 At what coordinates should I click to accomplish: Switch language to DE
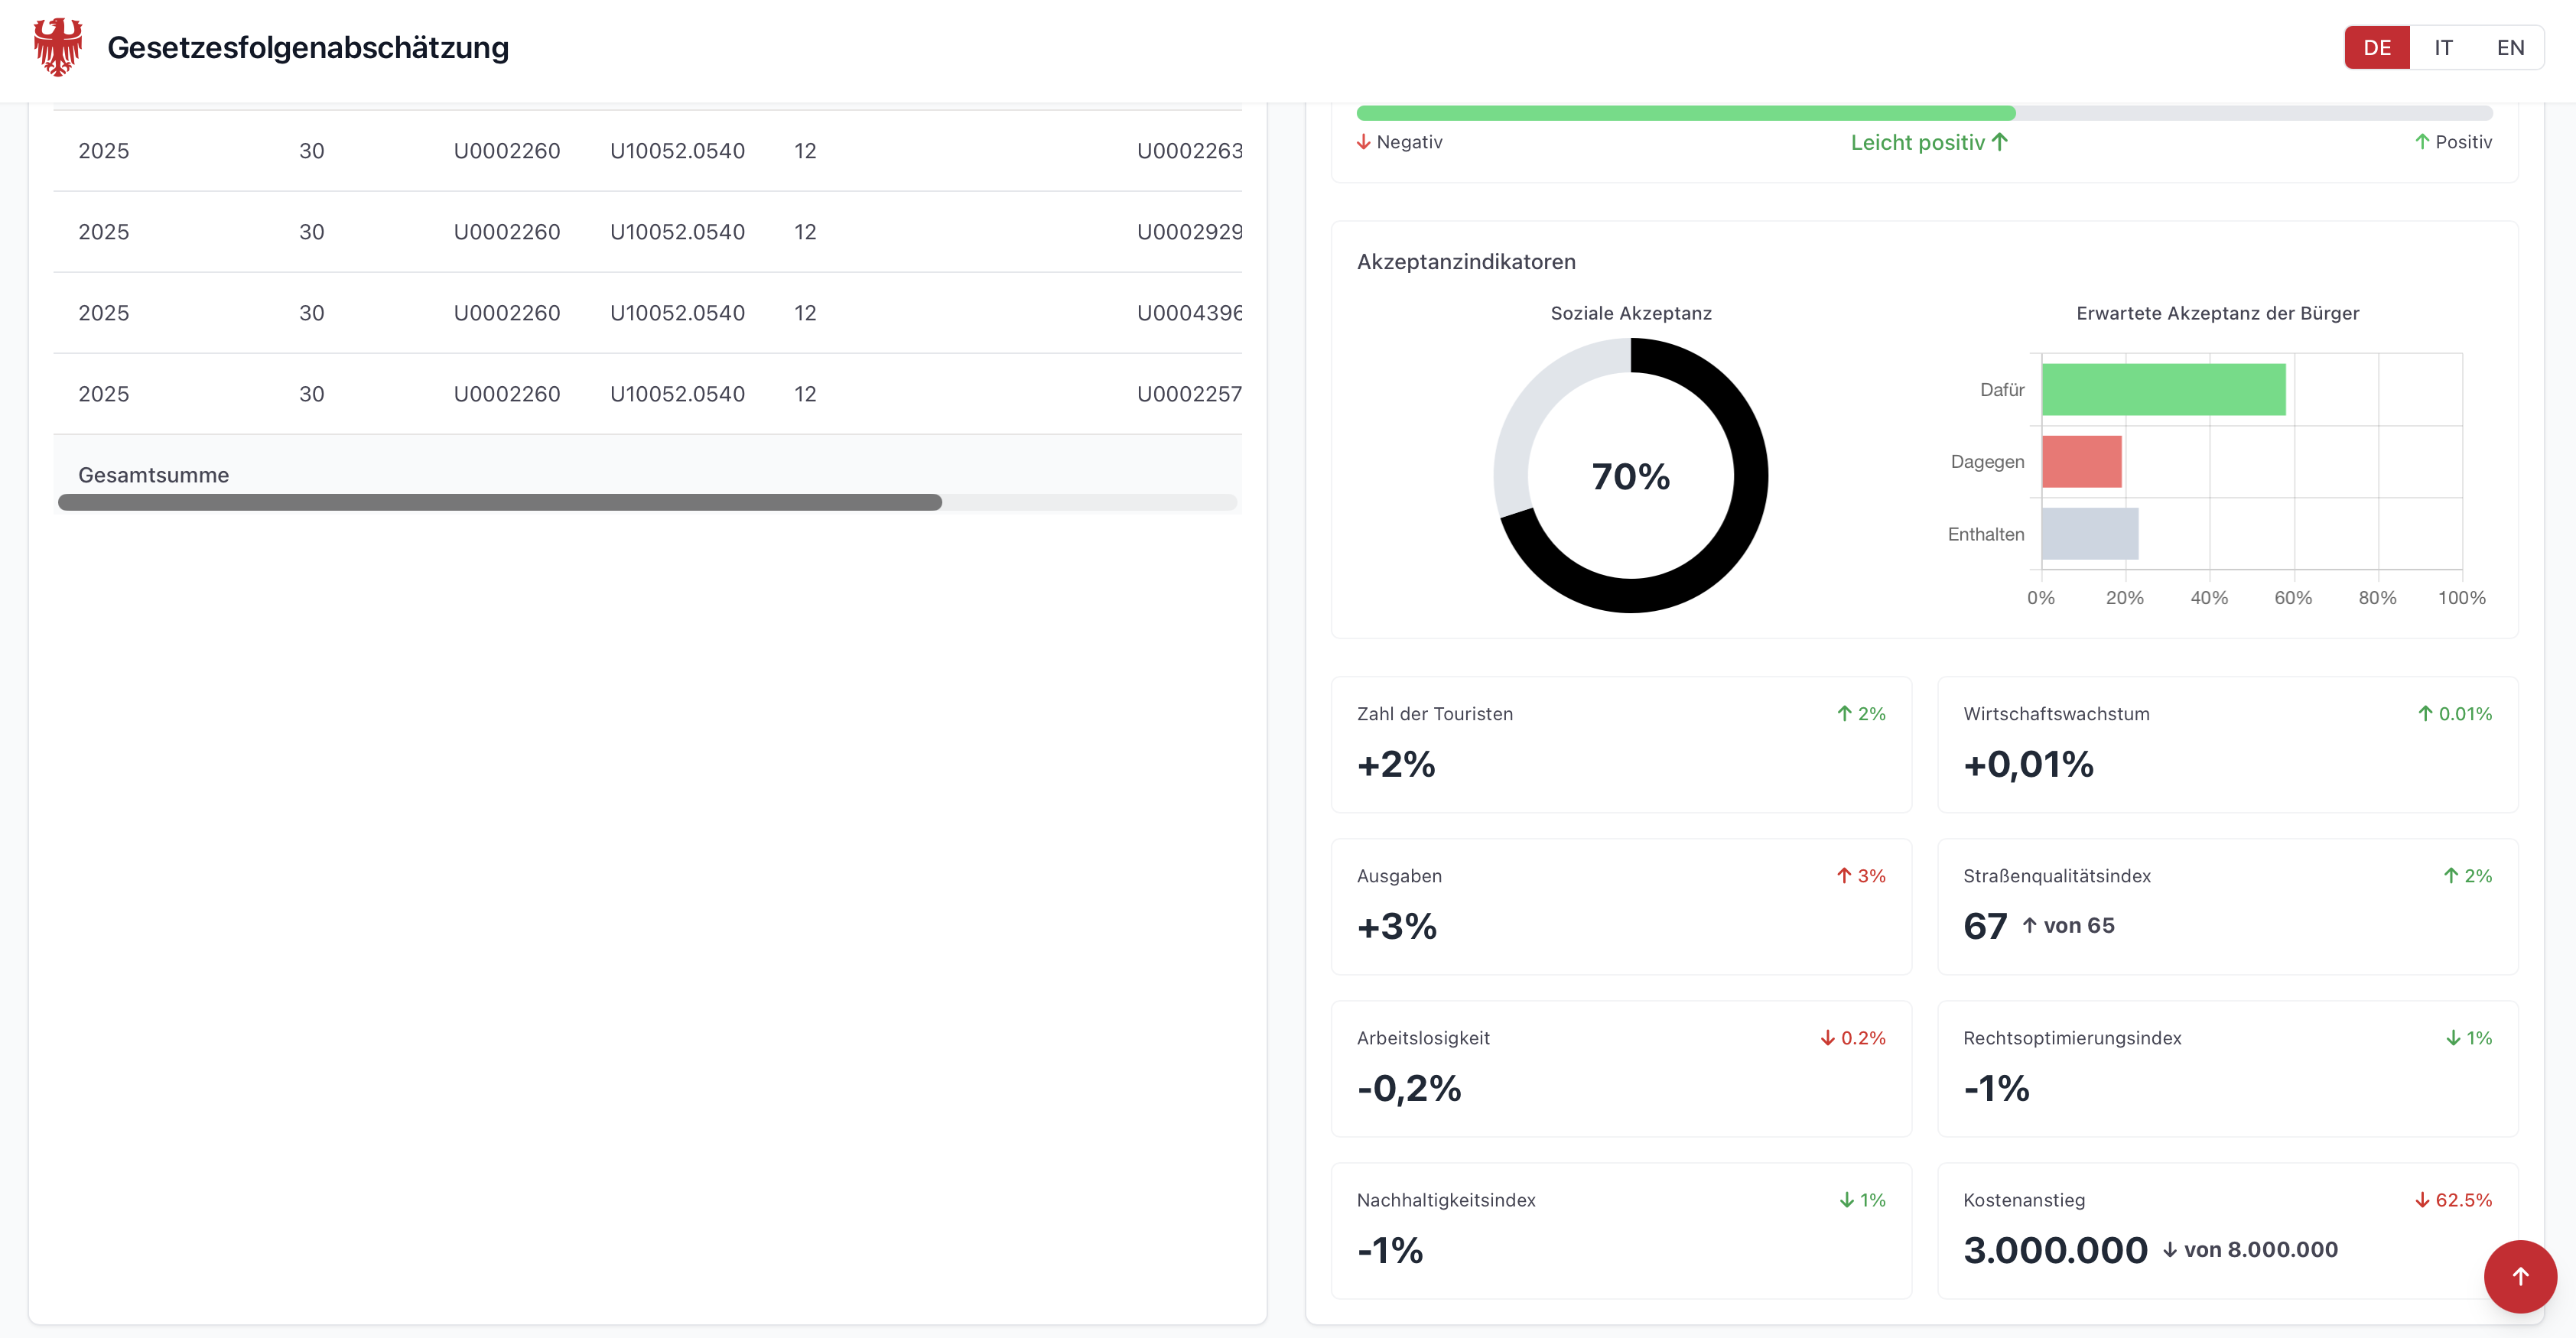pos(2376,47)
